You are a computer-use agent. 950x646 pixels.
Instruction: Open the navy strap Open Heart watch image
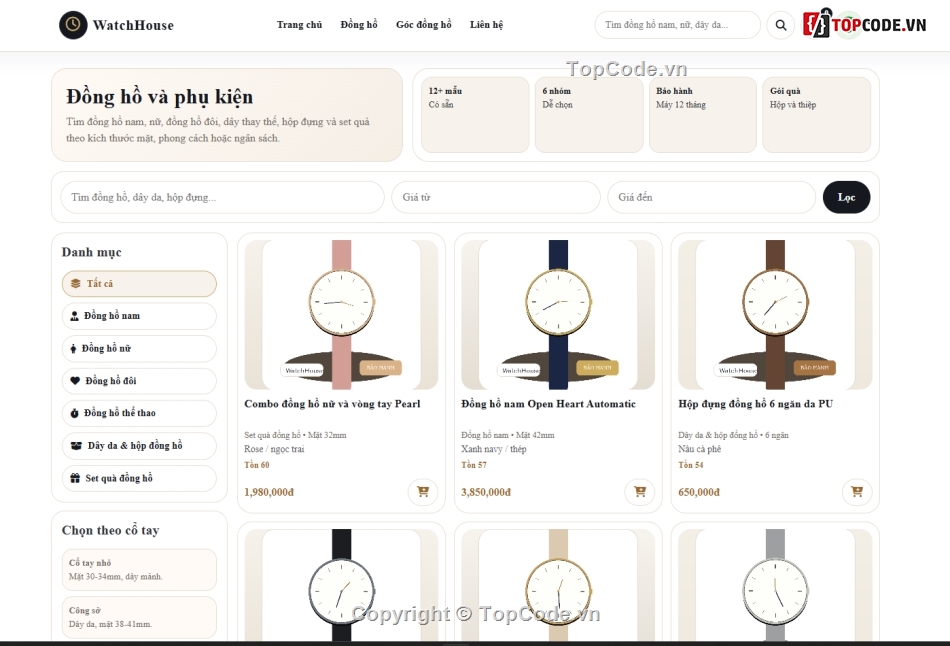coord(558,315)
